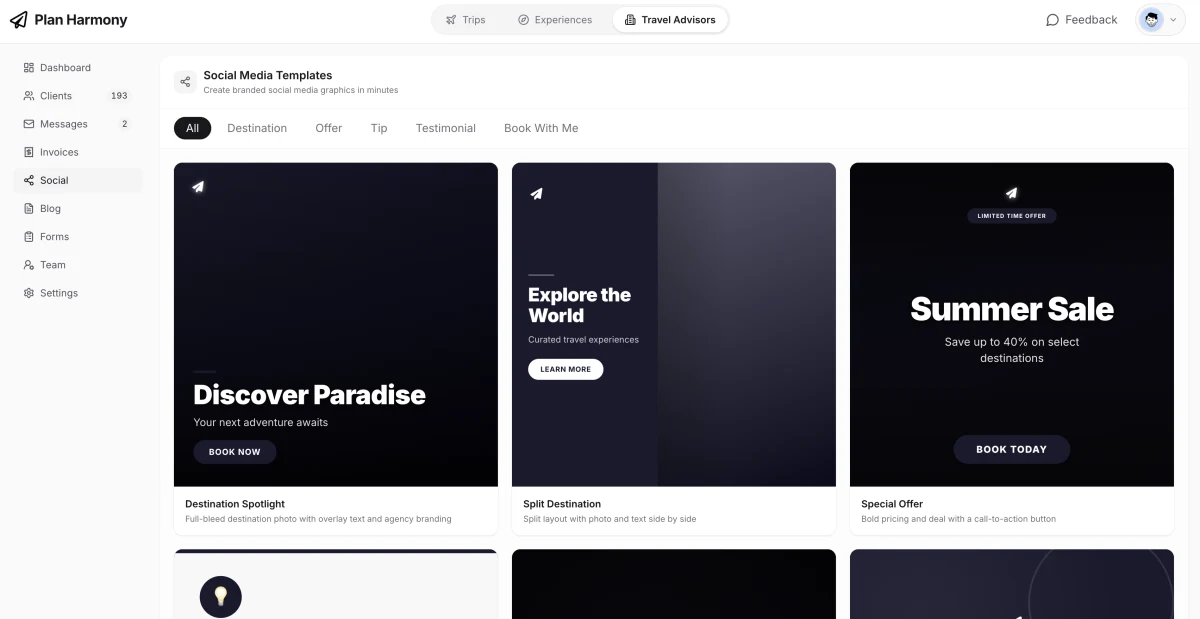Filter templates by Destination
The image size is (1200, 619).
[257, 128]
